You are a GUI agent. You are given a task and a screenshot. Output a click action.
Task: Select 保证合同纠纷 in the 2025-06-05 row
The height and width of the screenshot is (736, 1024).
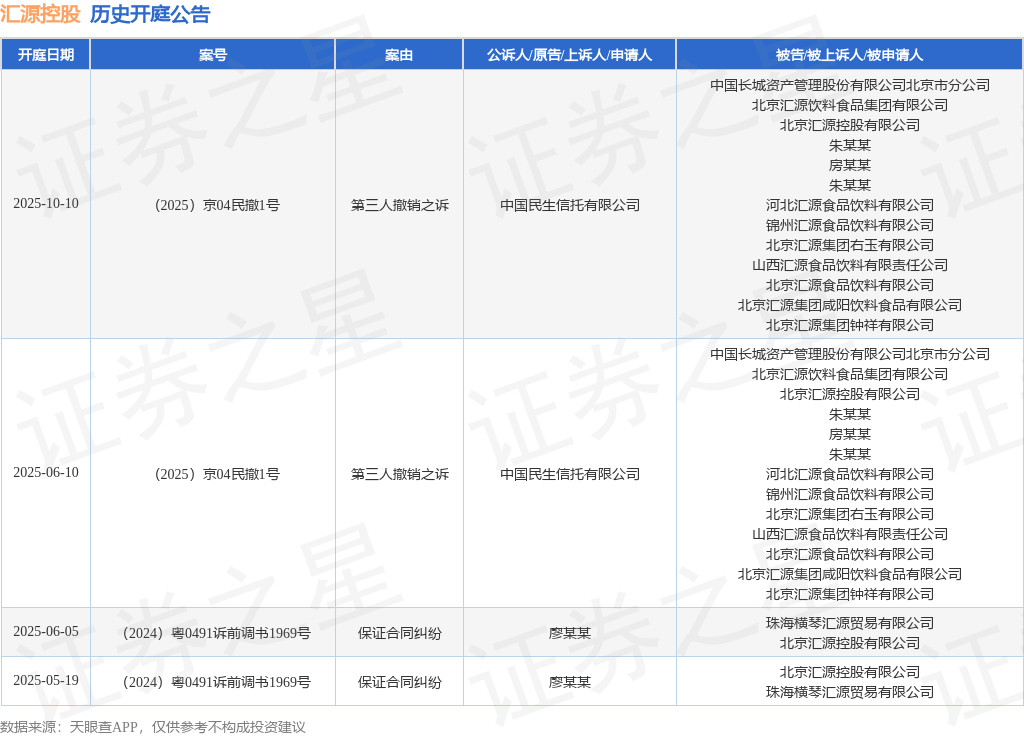click(400, 633)
